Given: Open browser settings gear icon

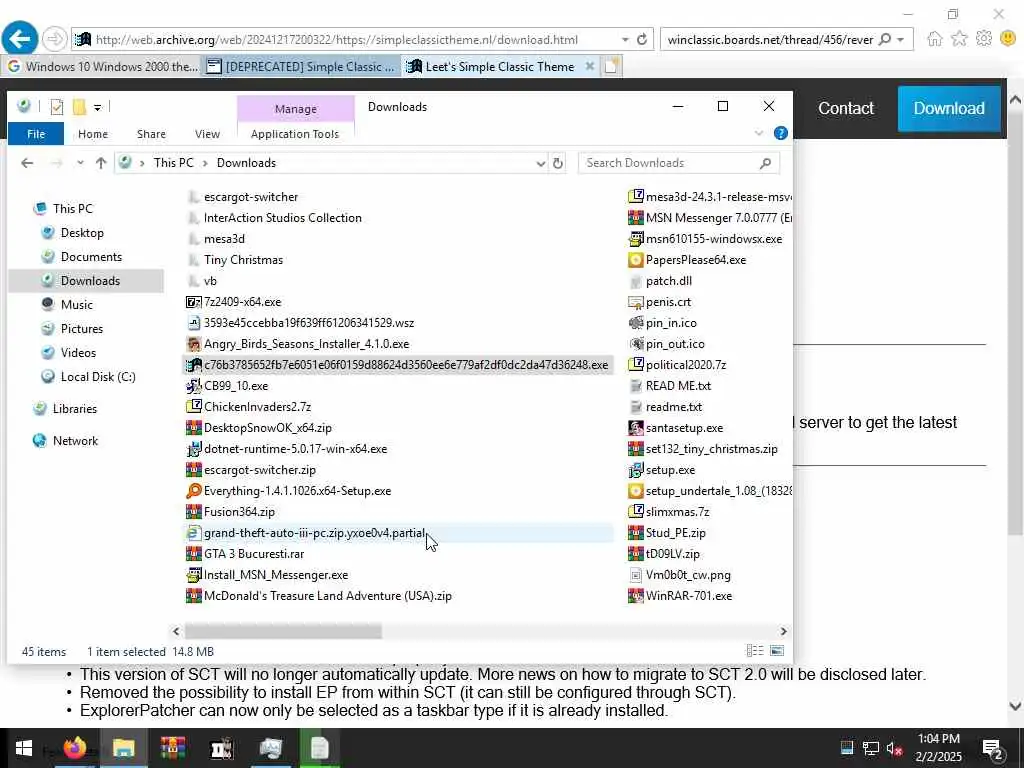Looking at the screenshot, I should [984, 39].
